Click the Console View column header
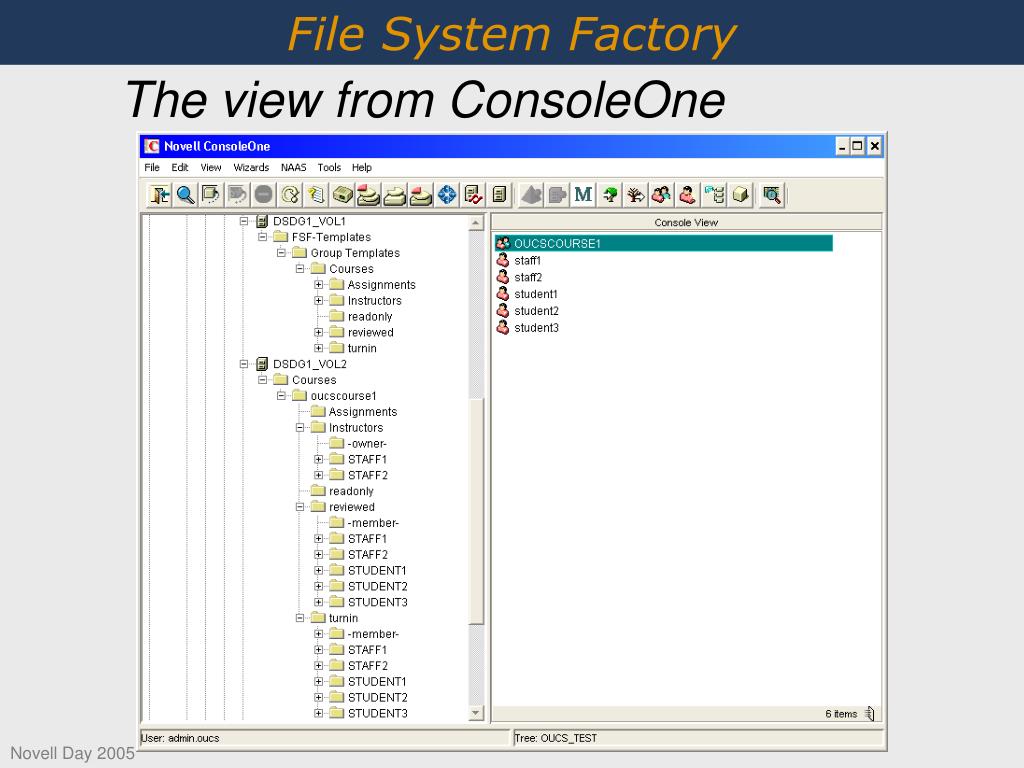1024x768 pixels. [x=686, y=222]
